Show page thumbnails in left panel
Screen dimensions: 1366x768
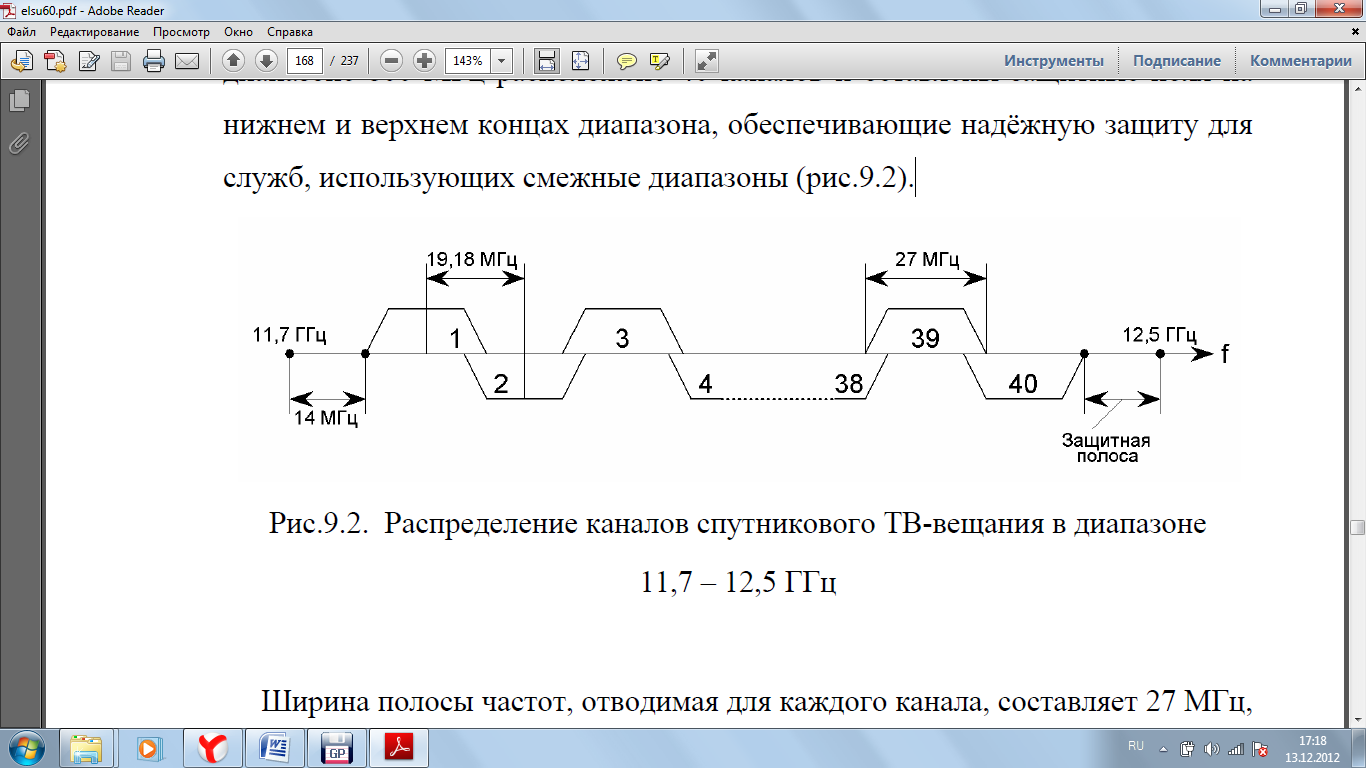coord(18,101)
